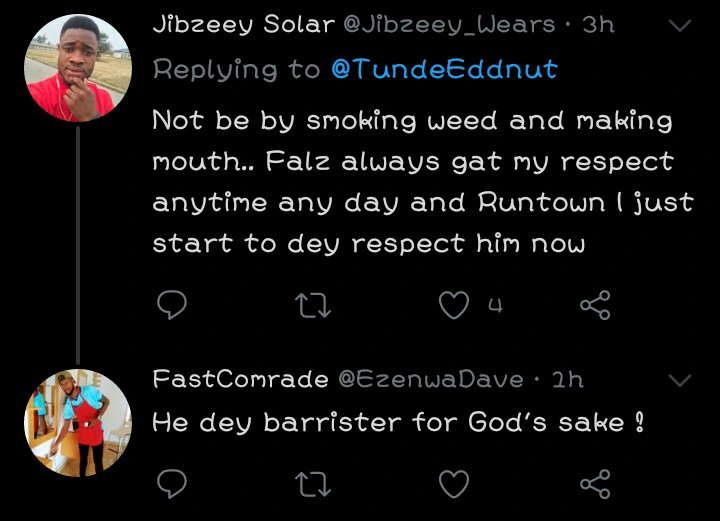The height and width of the screenshot is (521, 720).
Task: Reply to FastComrade's tweet
Action: click(x=173, y=484)
